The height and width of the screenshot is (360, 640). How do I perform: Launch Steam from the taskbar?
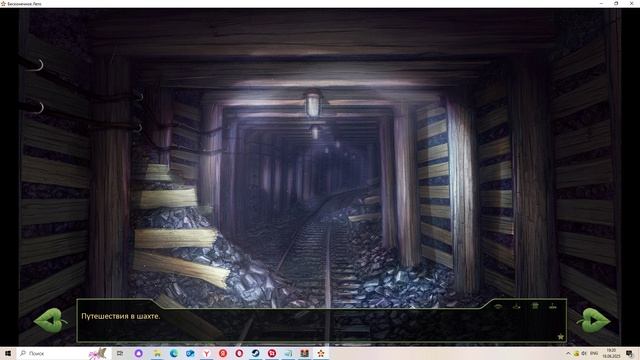point(256,353)
